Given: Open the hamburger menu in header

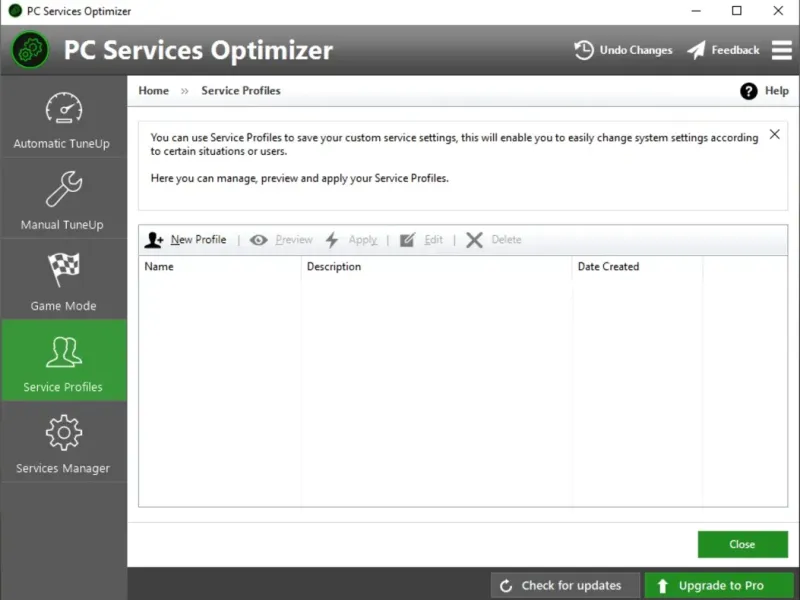Looking at the screenshot, I should [782, 50].
